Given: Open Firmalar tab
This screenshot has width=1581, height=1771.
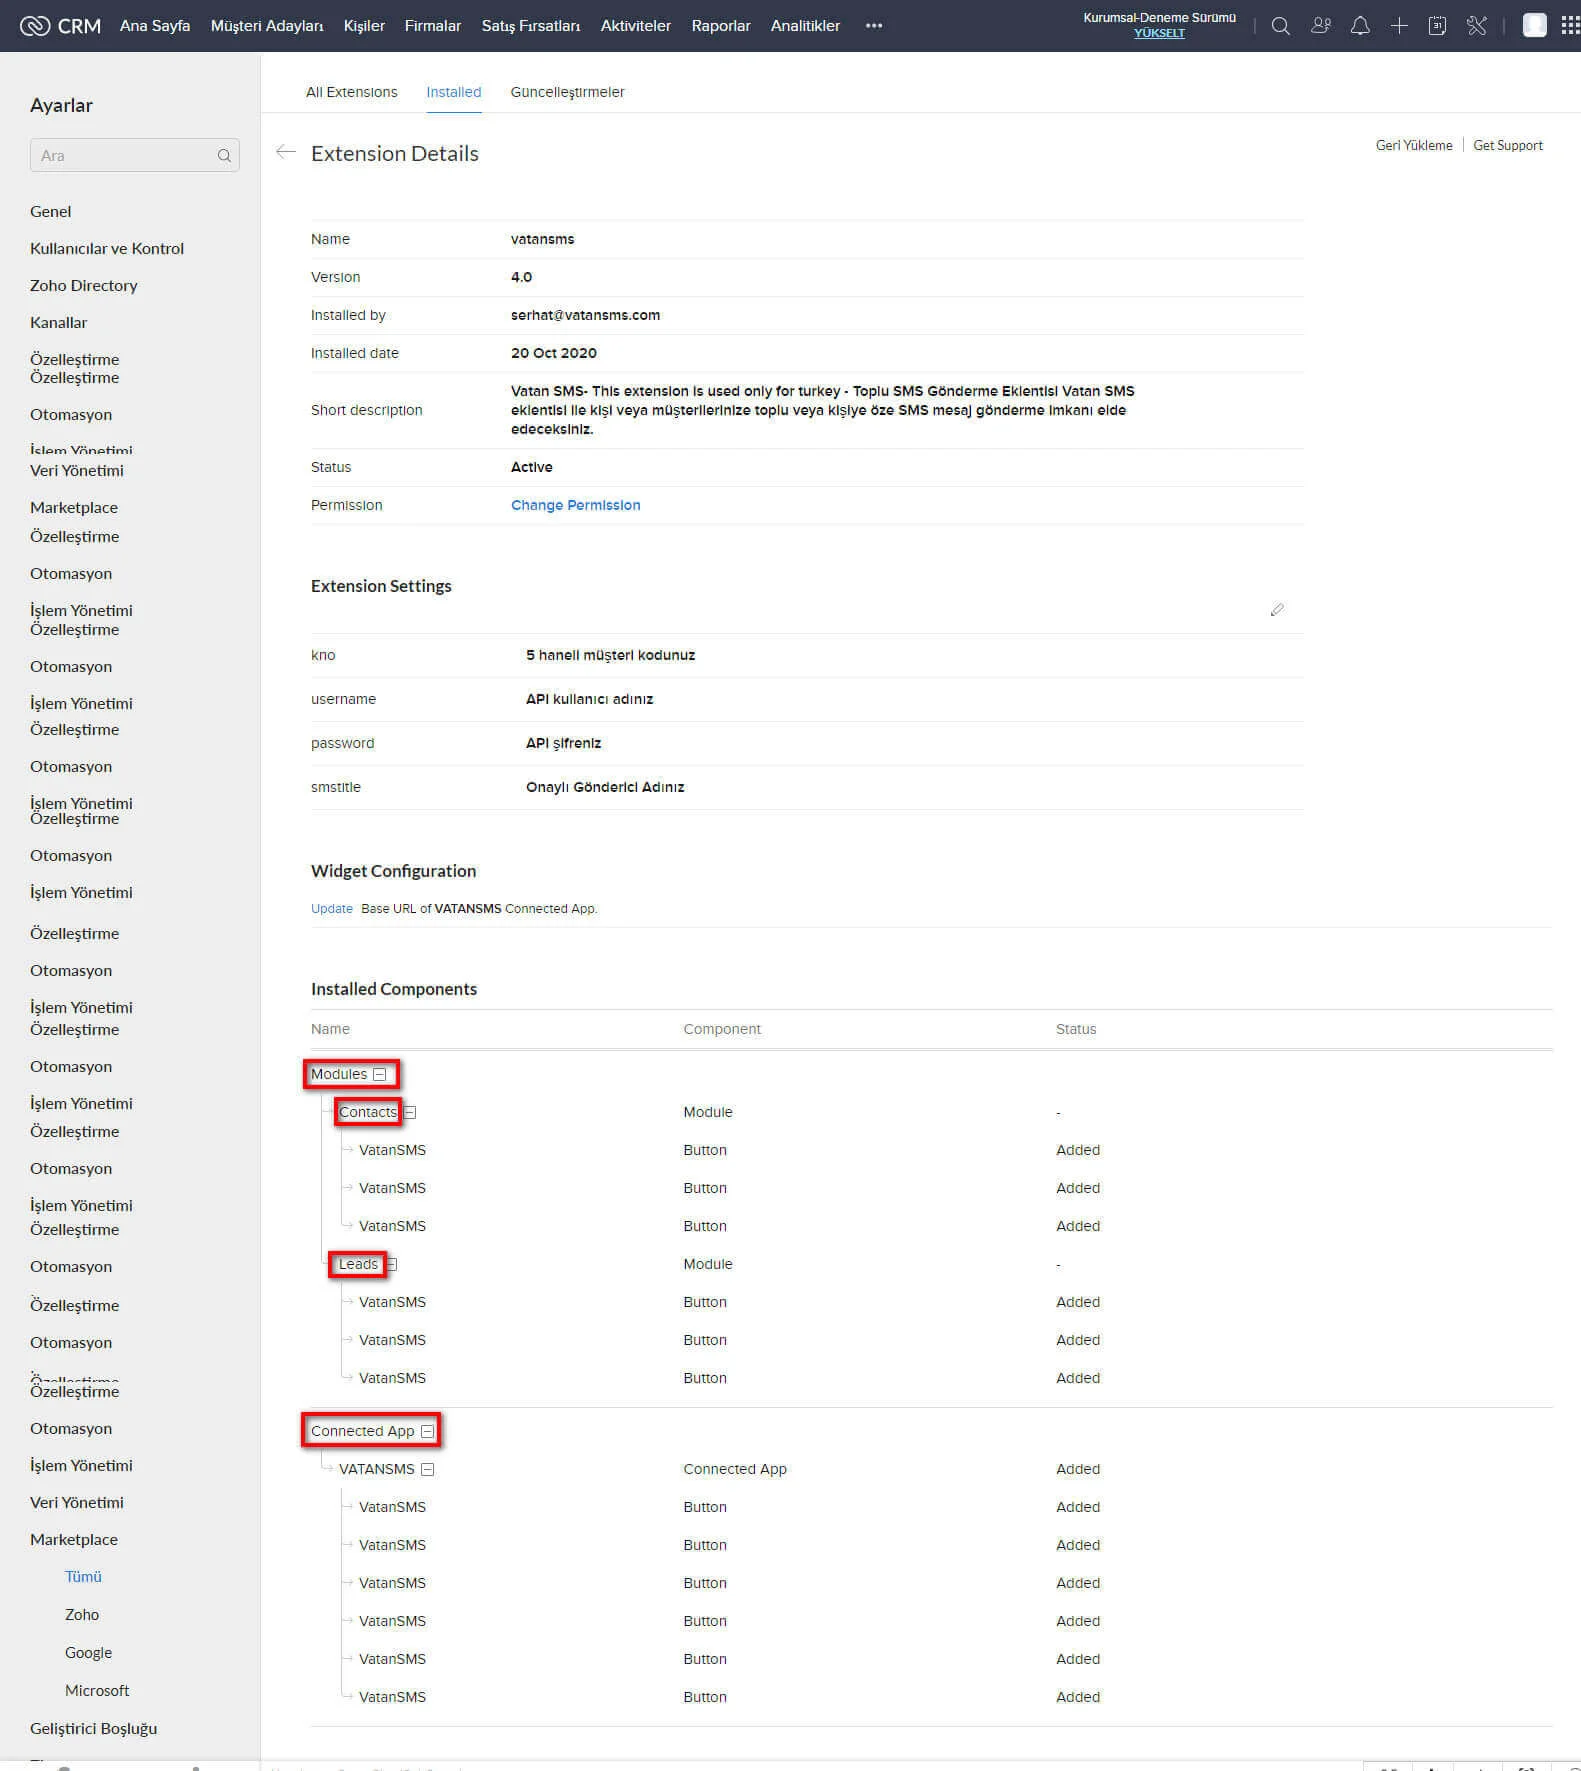Looking at the screenshot, I should 433,26.
